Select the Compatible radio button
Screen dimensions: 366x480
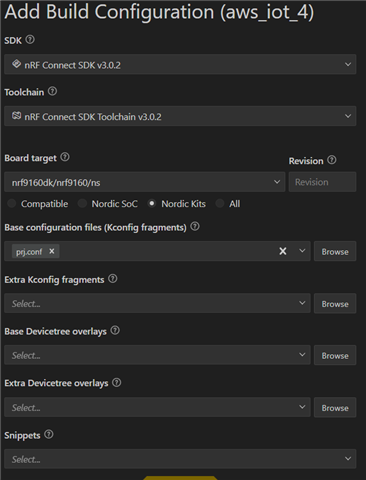pyautogui.click(x=12, y=203)
